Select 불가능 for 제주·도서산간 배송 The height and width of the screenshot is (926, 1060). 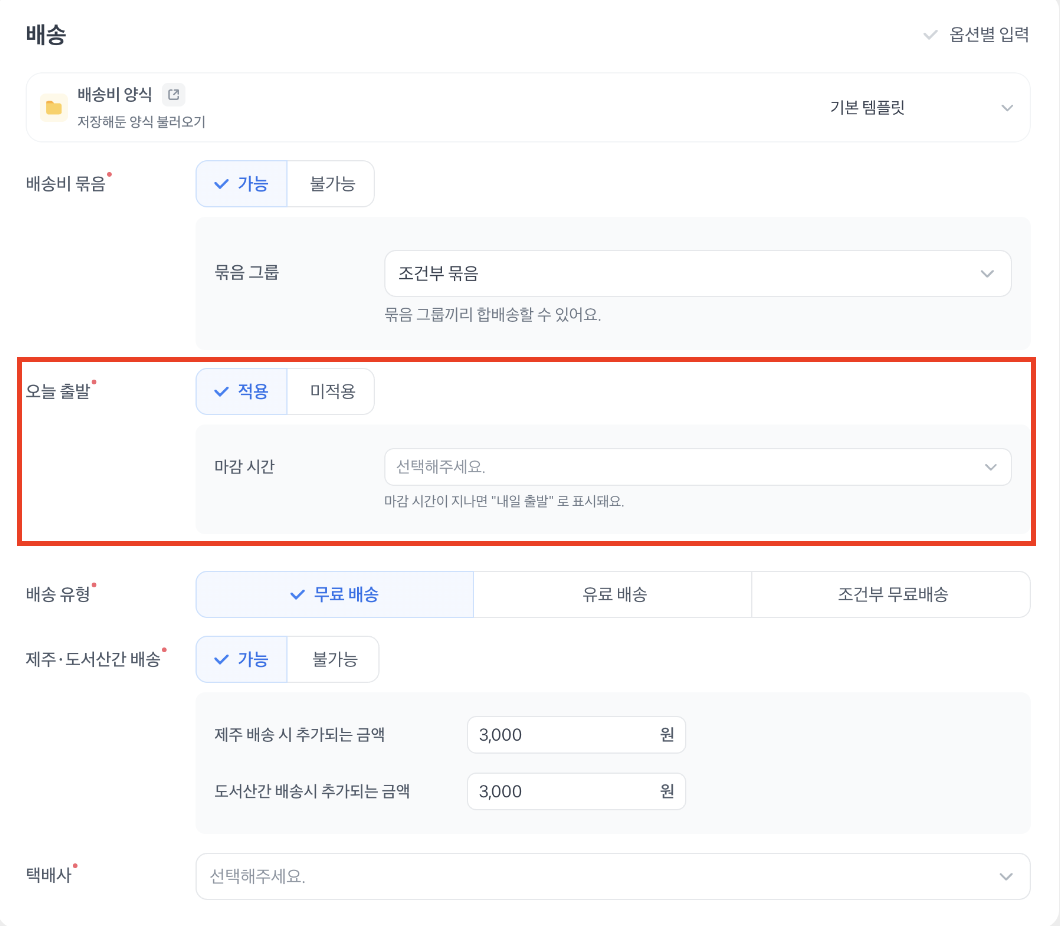(x=333, y=659)
